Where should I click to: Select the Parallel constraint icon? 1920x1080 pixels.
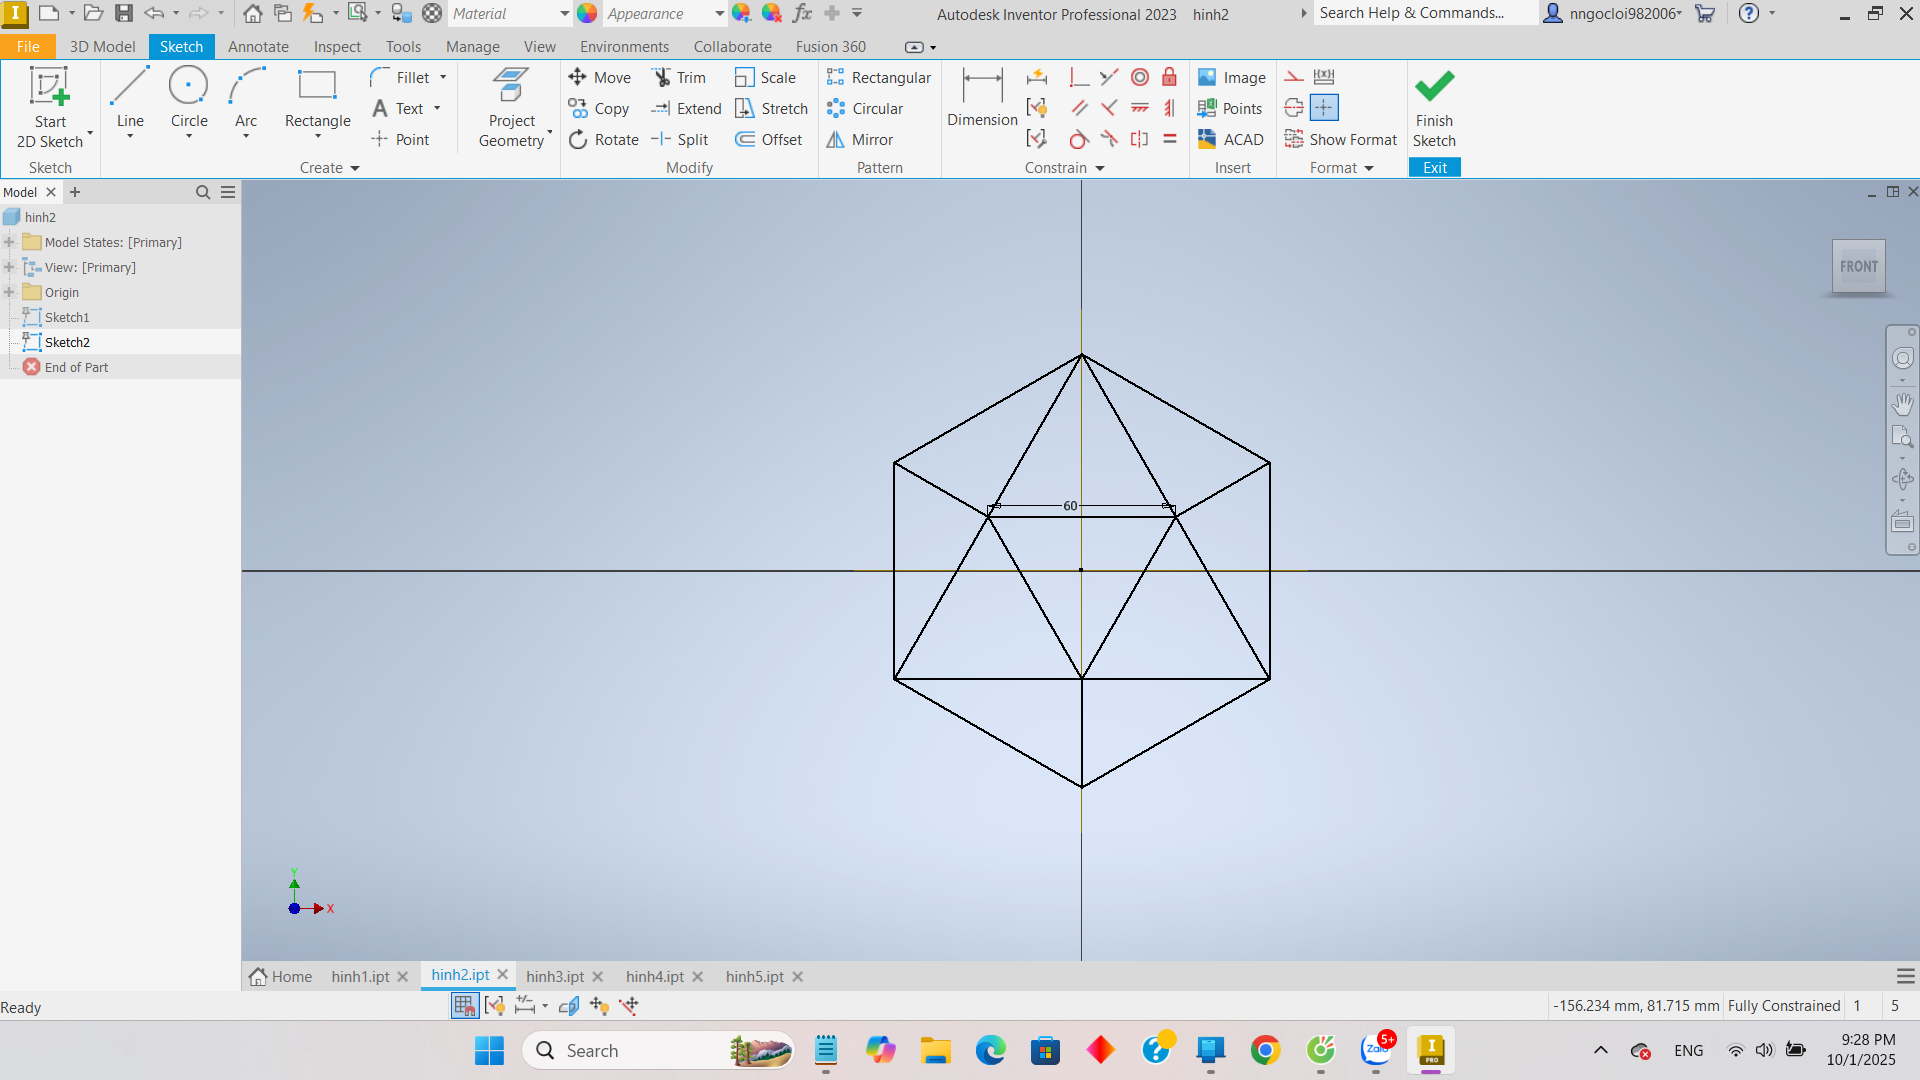(x=1079, y=108)
